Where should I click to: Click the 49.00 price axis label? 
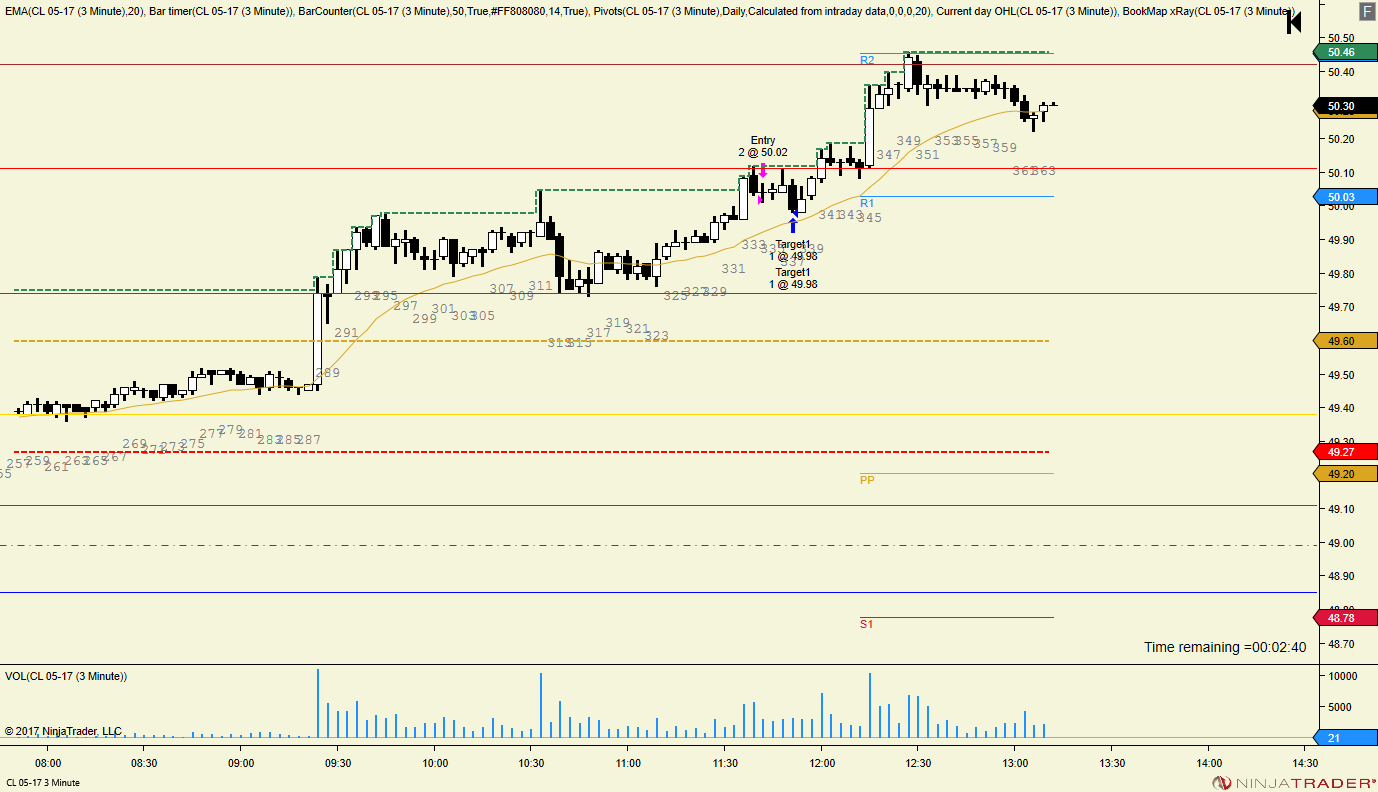coord(1342,543)
